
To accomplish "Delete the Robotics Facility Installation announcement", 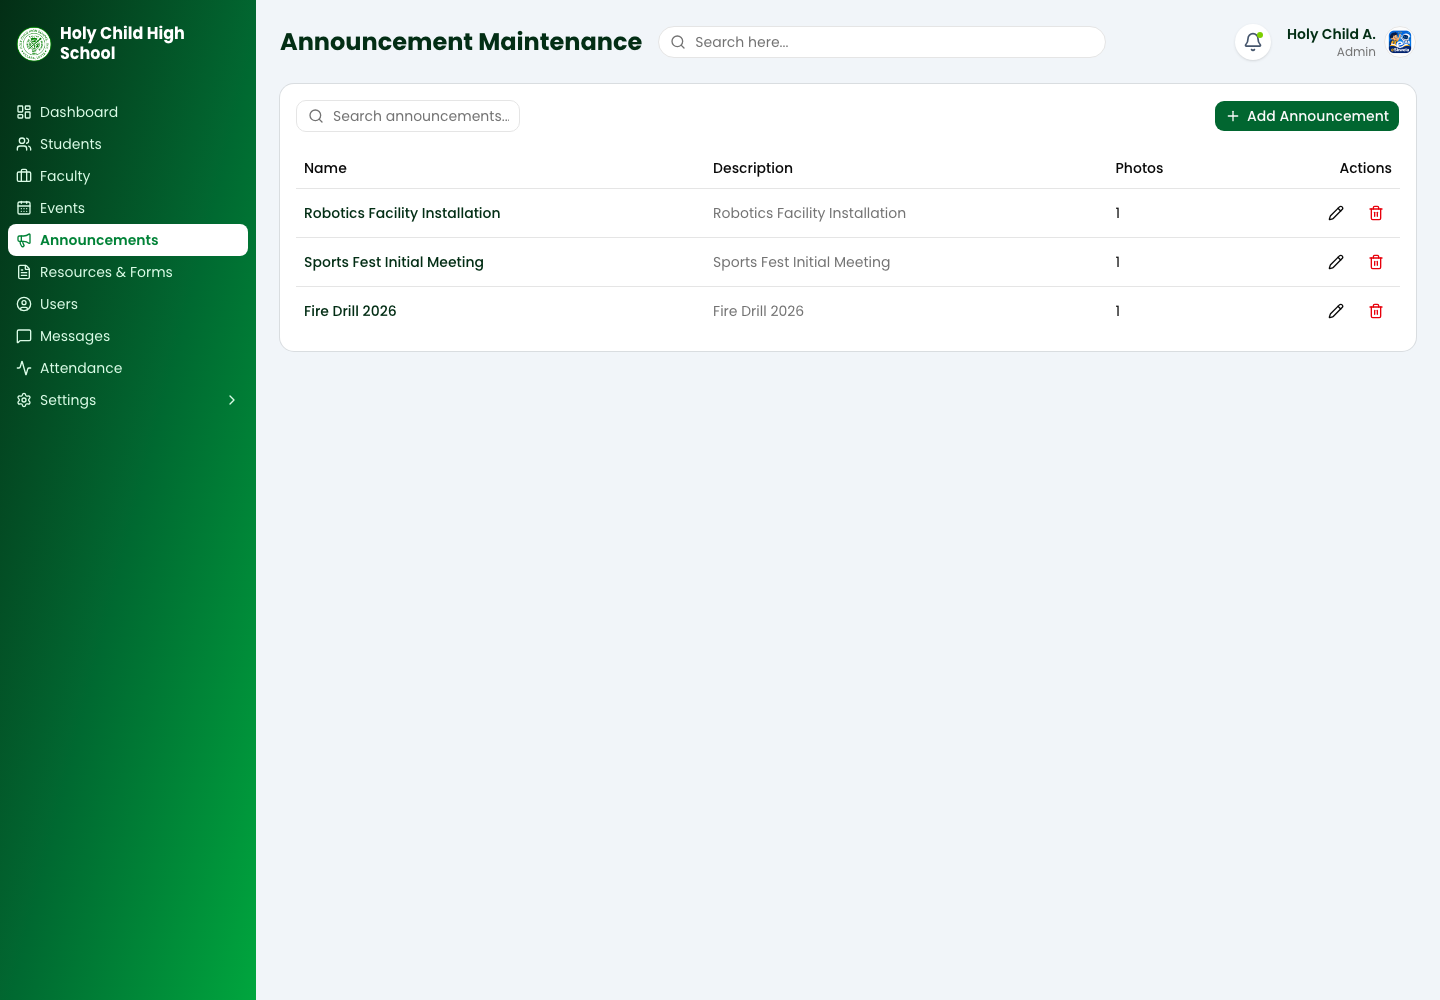I will point(1376,213).
